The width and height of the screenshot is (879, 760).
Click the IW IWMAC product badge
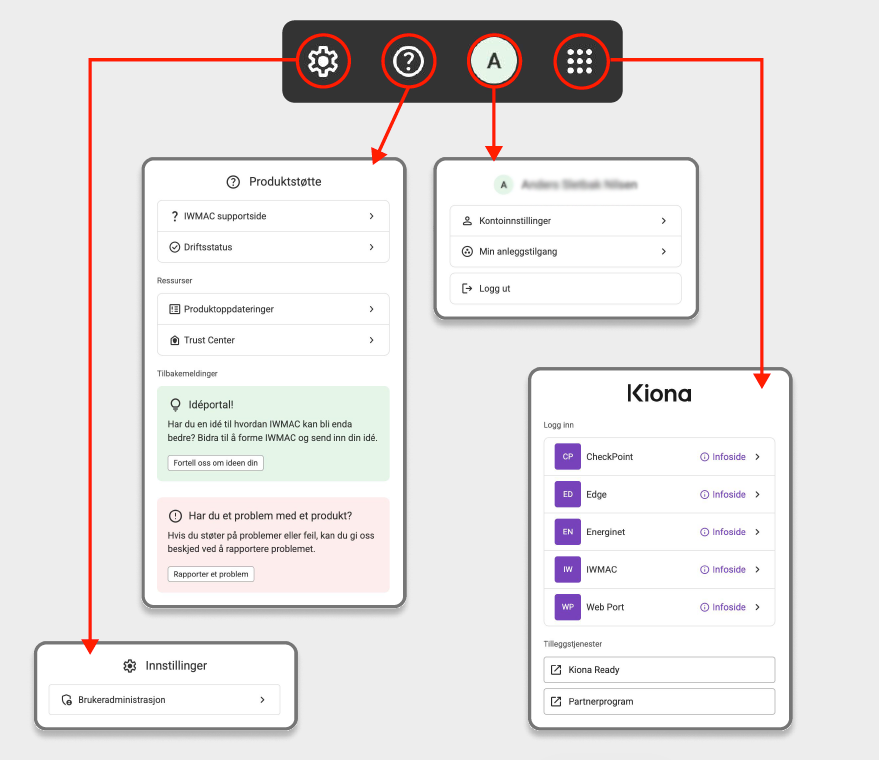568,569
